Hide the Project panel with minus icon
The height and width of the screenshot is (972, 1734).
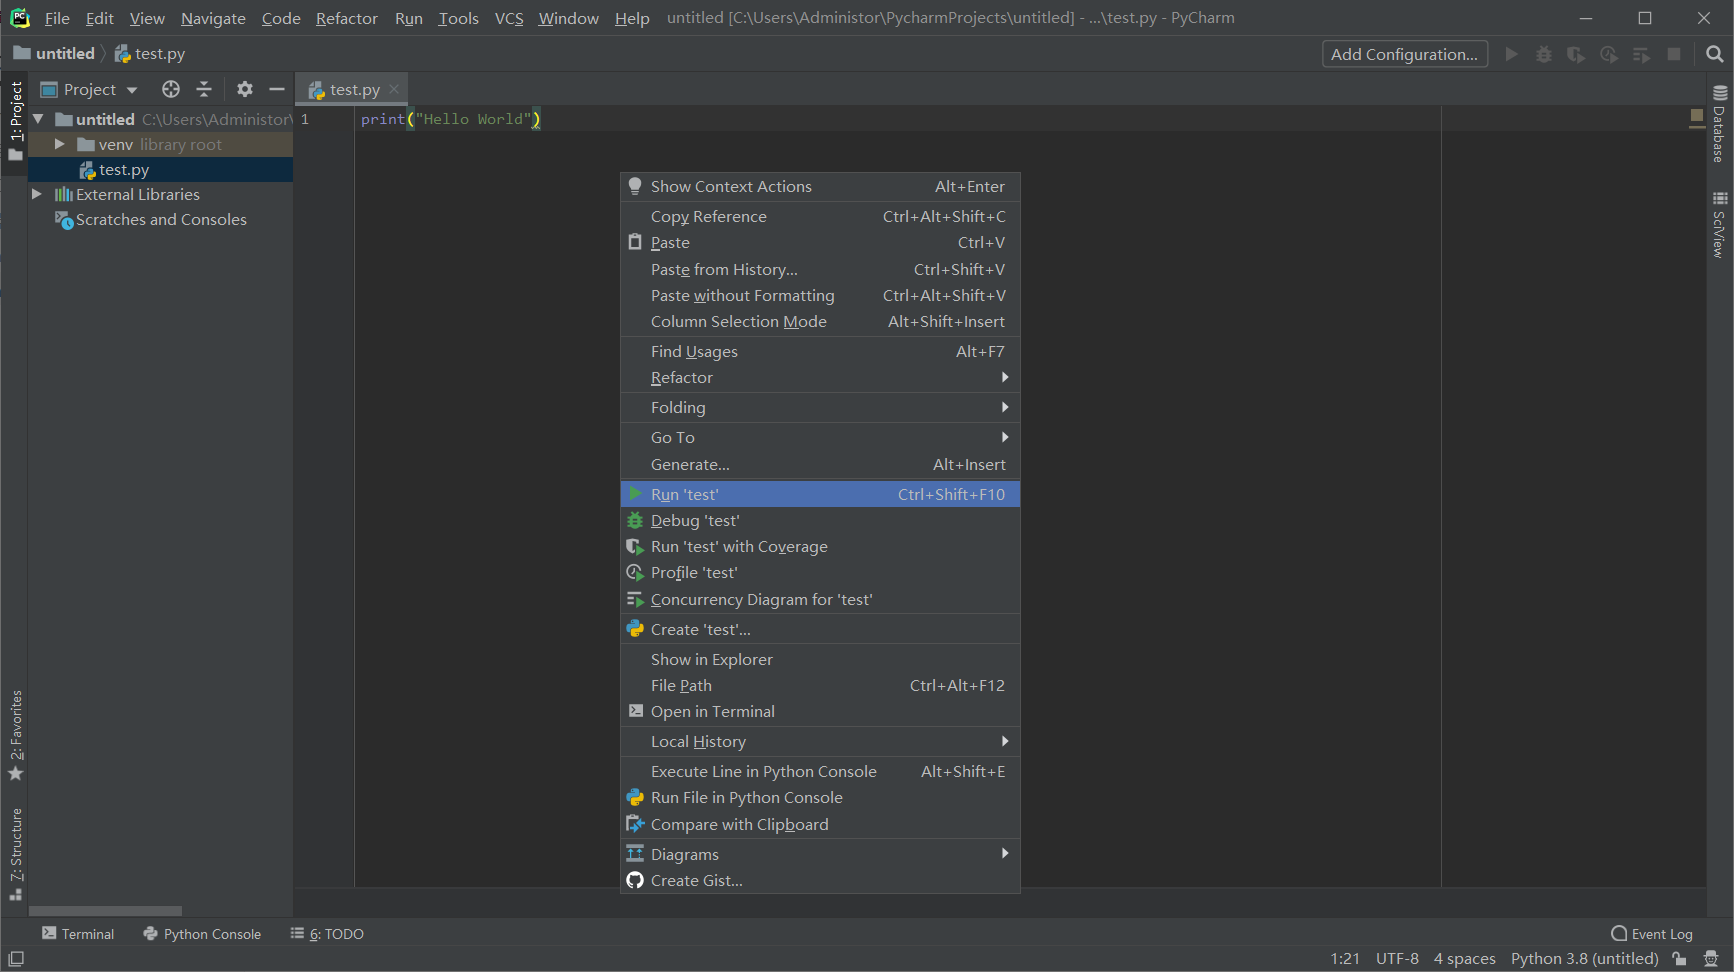(x=277, y=89)
